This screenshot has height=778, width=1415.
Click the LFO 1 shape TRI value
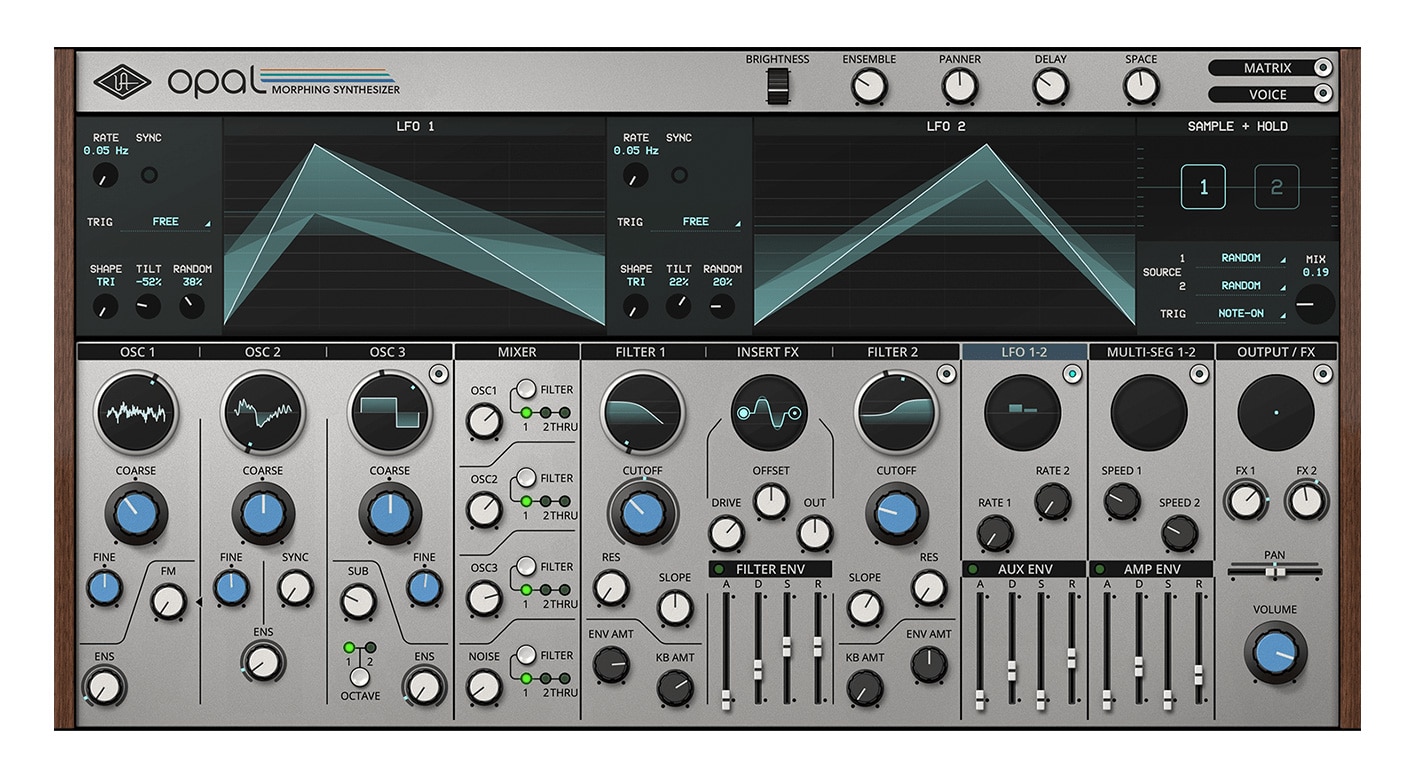point(105,282)
